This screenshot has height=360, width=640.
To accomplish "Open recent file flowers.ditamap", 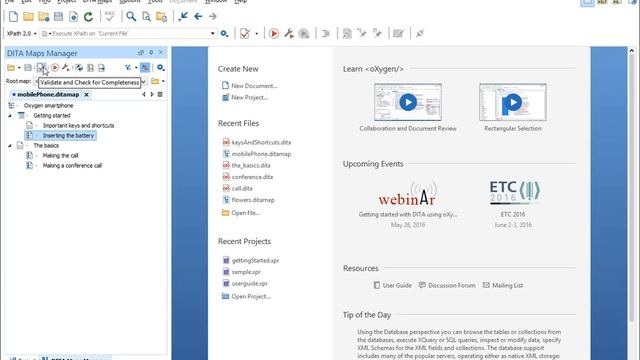I will tap(253, 200).
